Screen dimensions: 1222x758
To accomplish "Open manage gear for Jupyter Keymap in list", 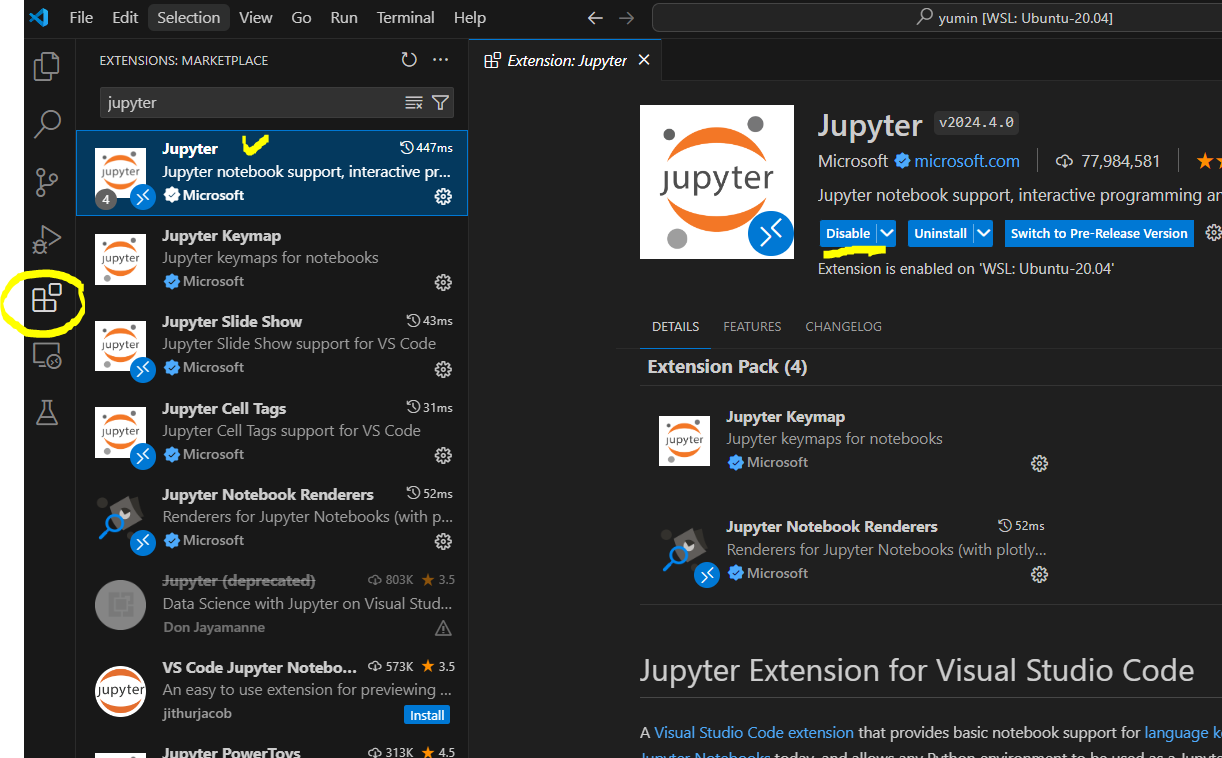I will point(443,282).
